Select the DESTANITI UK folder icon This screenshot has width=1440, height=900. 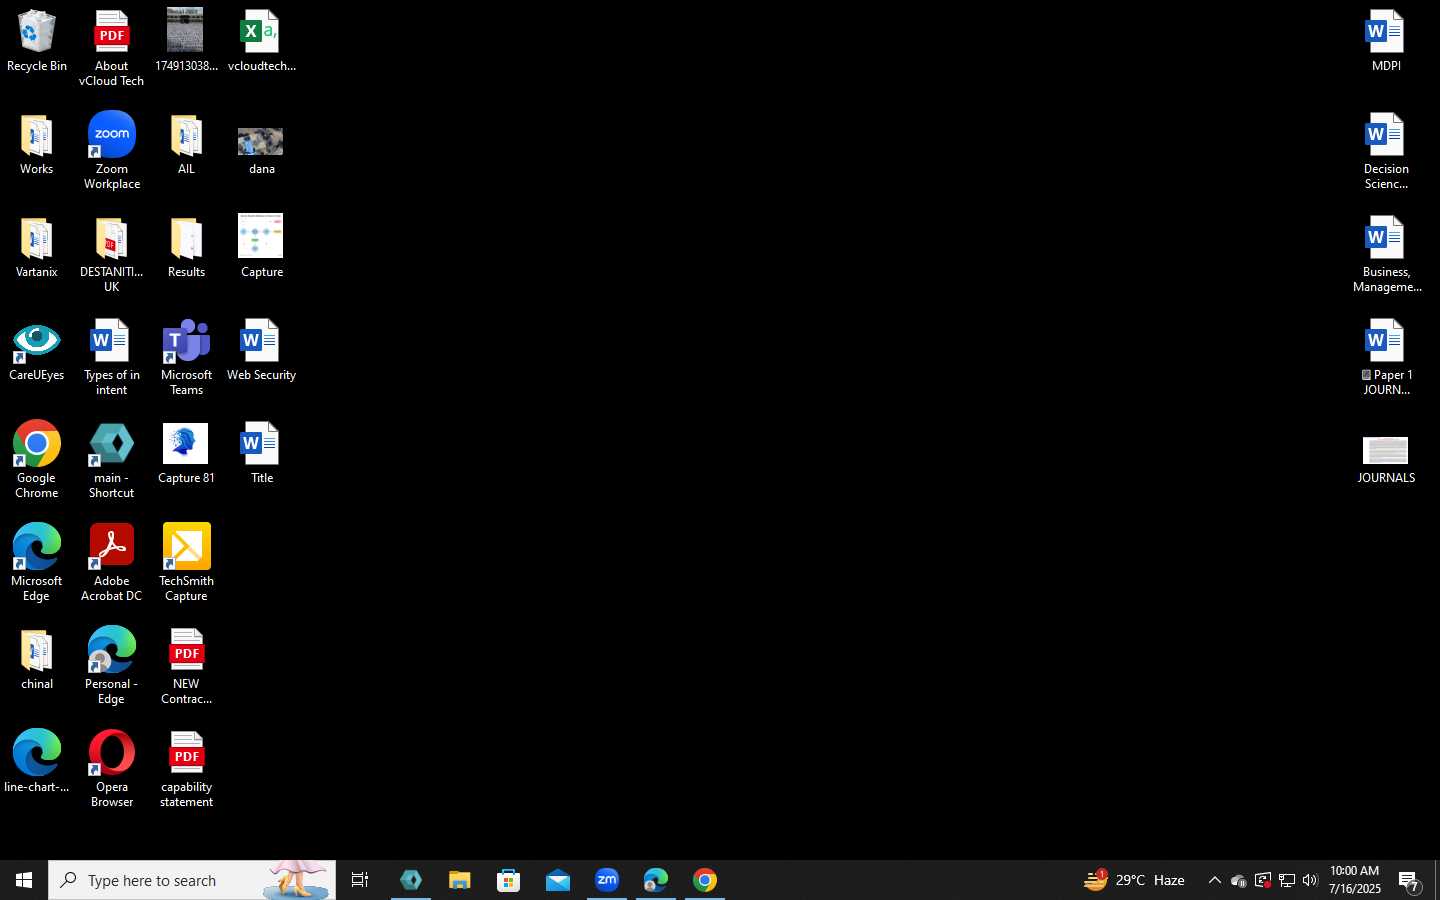[111, 256]
